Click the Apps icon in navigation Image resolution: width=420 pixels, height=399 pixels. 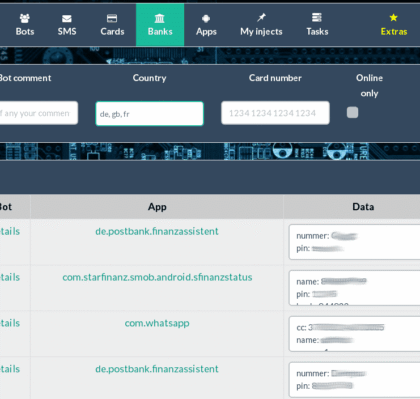206,18
